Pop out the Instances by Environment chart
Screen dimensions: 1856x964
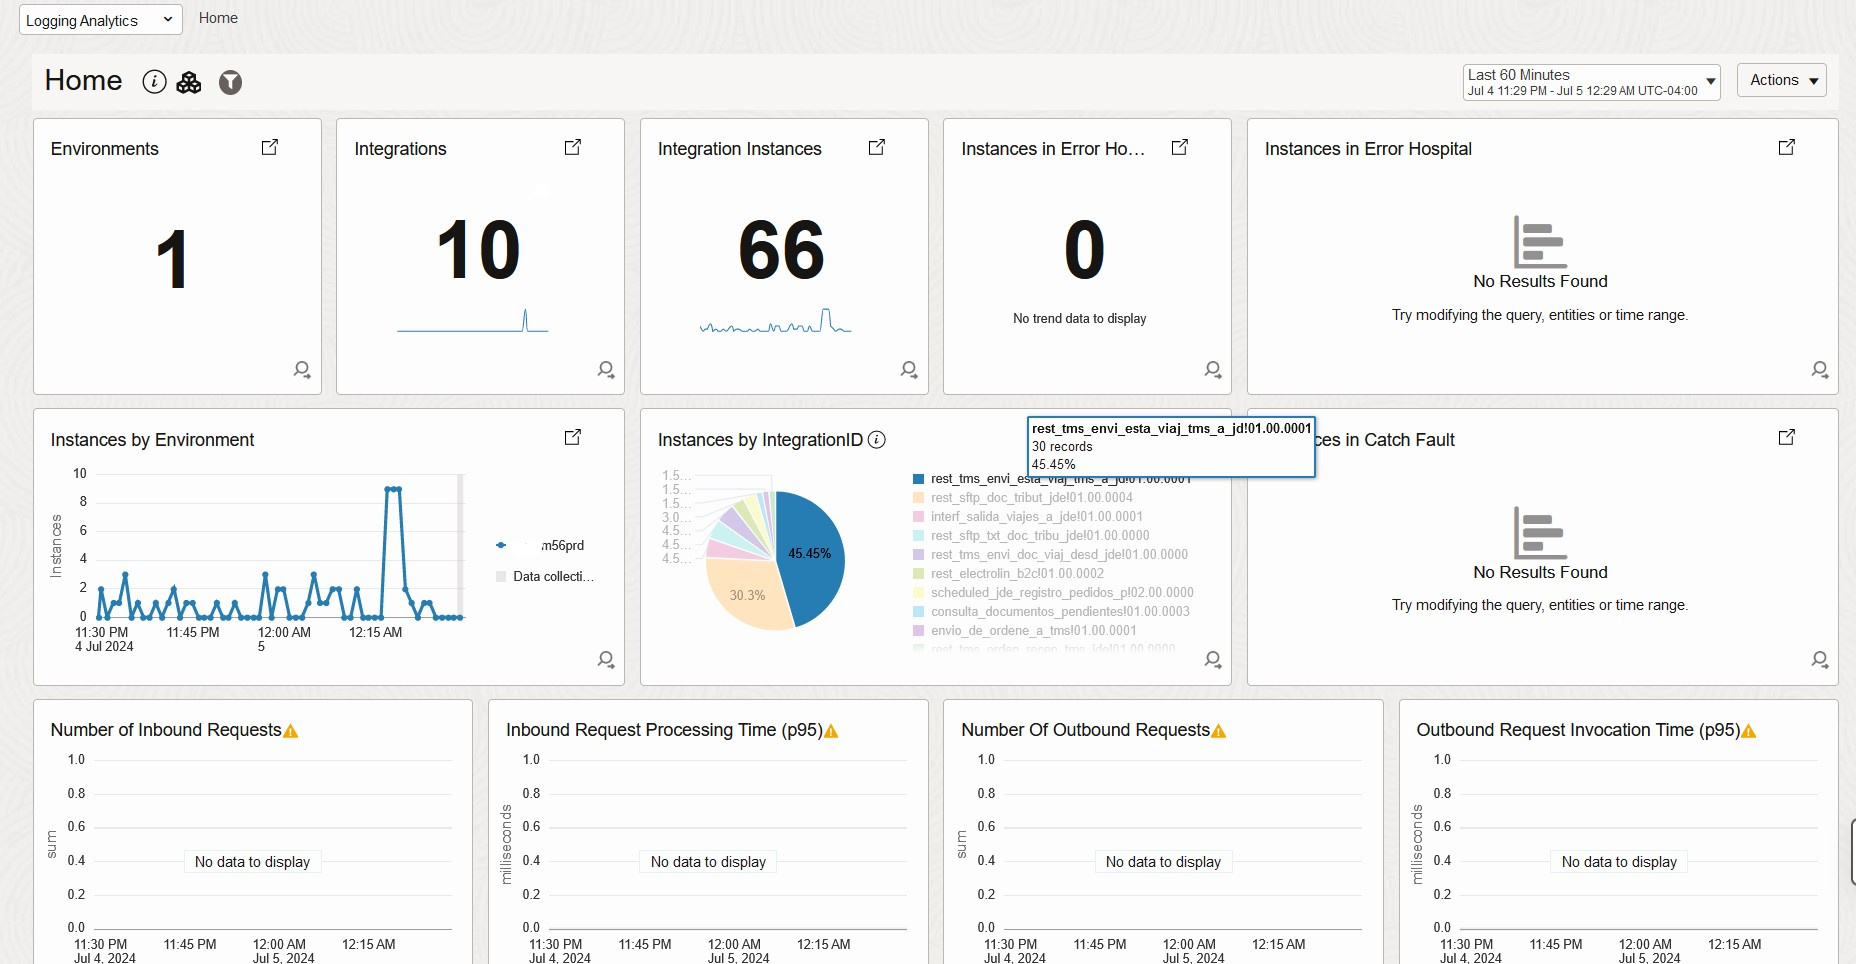573,437
